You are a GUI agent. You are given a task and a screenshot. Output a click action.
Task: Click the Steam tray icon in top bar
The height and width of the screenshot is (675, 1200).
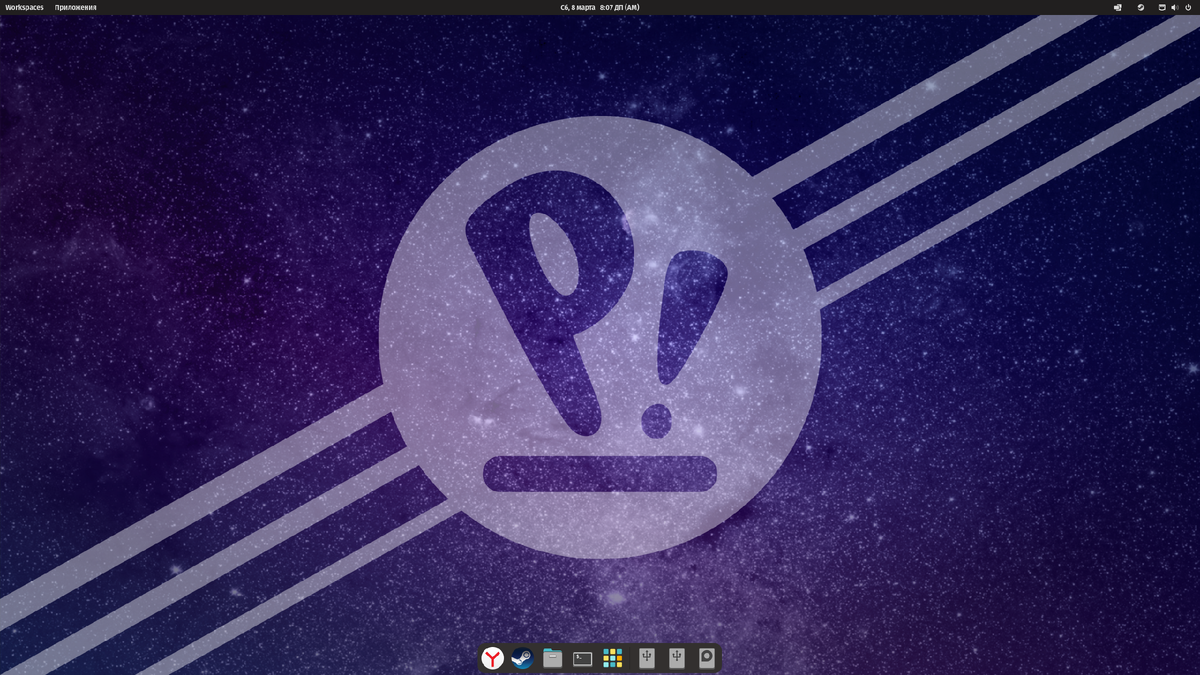coord(1141,7)
